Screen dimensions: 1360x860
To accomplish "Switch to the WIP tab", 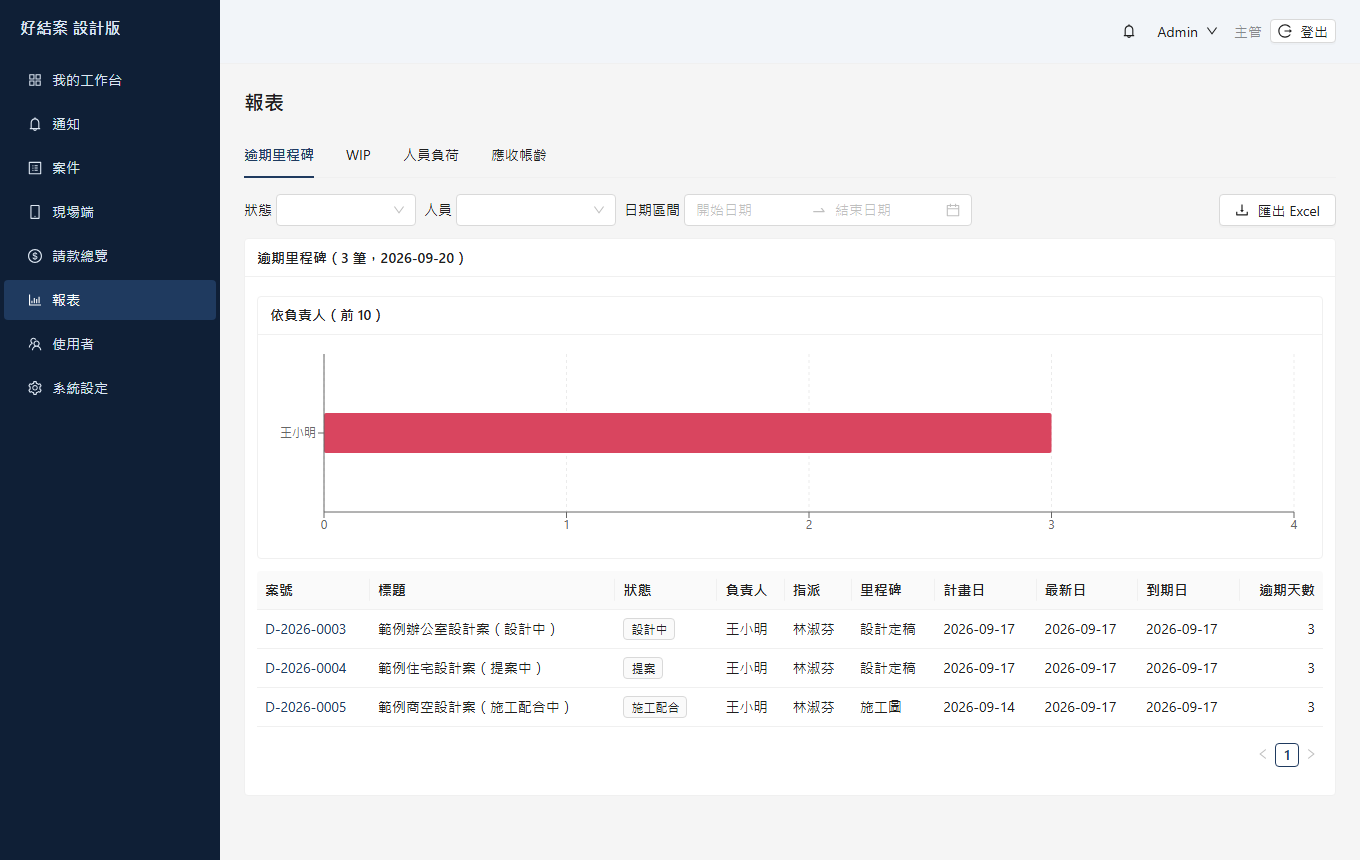I will coord(358,155).
